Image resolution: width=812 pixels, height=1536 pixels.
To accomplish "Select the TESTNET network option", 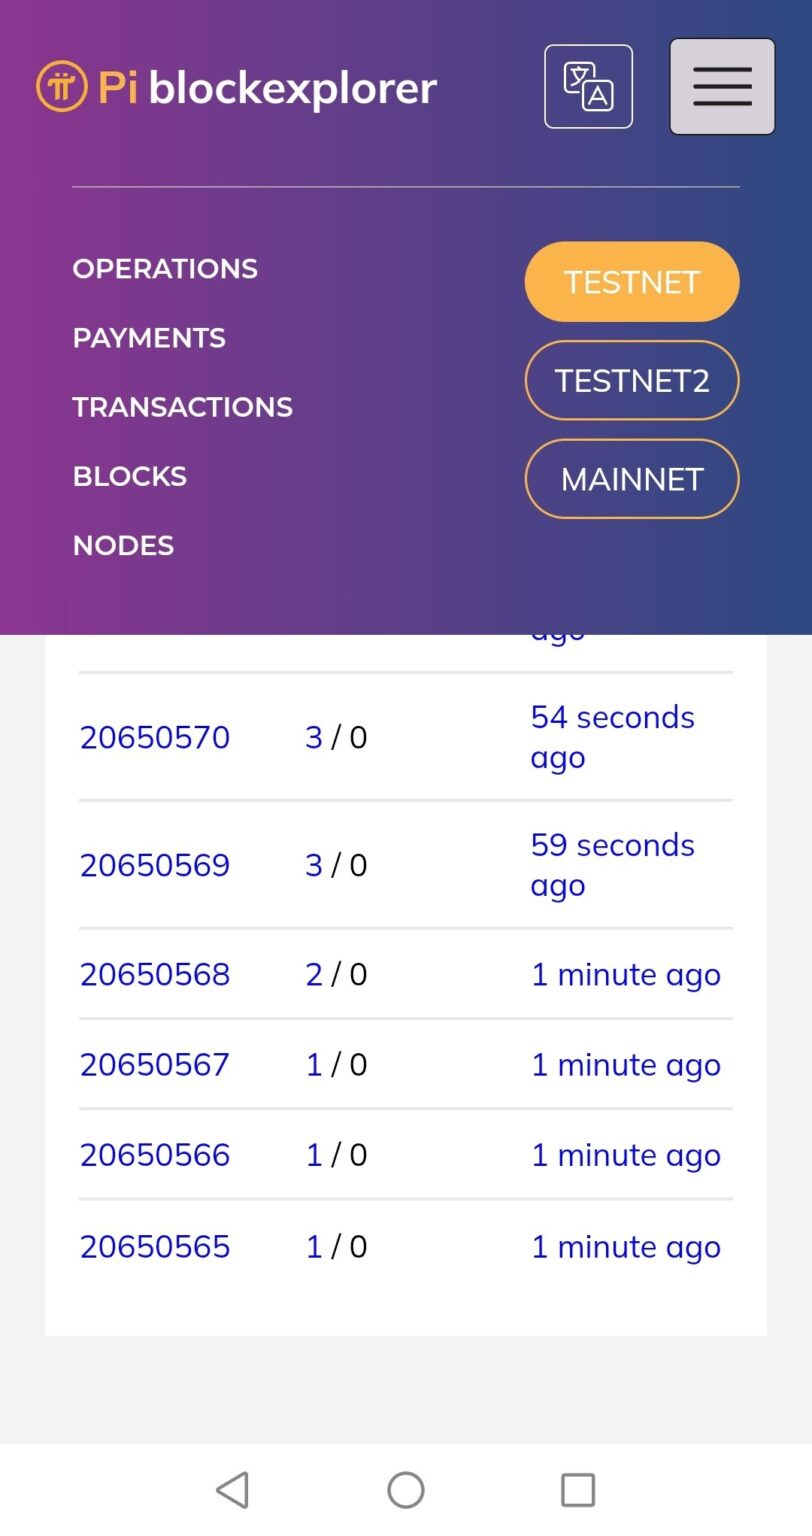I will [x=632, y=282].
